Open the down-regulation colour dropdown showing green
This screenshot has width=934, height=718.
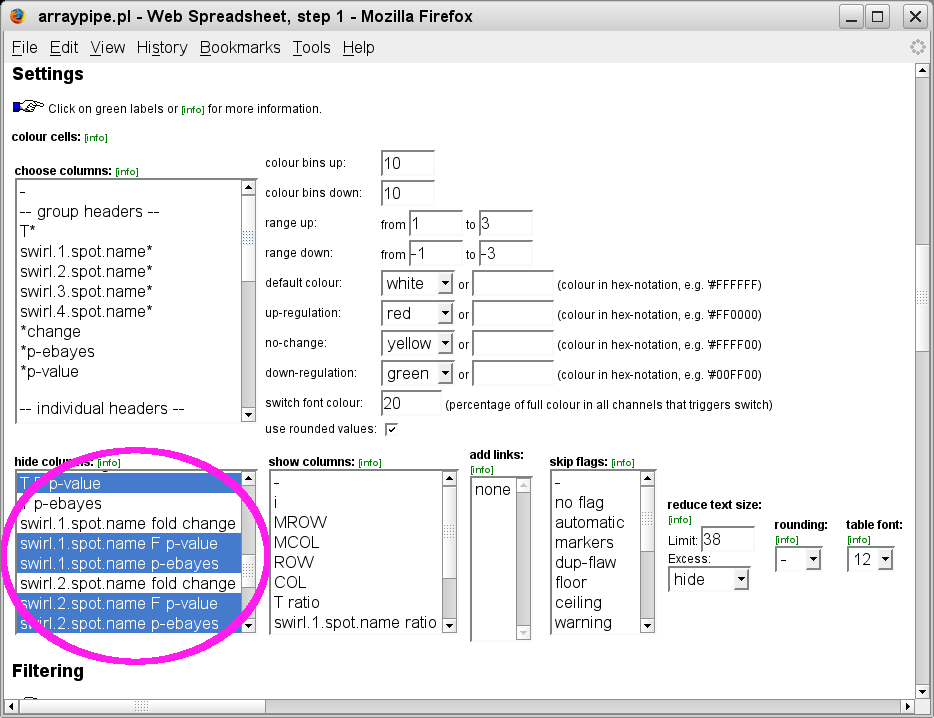417,374
